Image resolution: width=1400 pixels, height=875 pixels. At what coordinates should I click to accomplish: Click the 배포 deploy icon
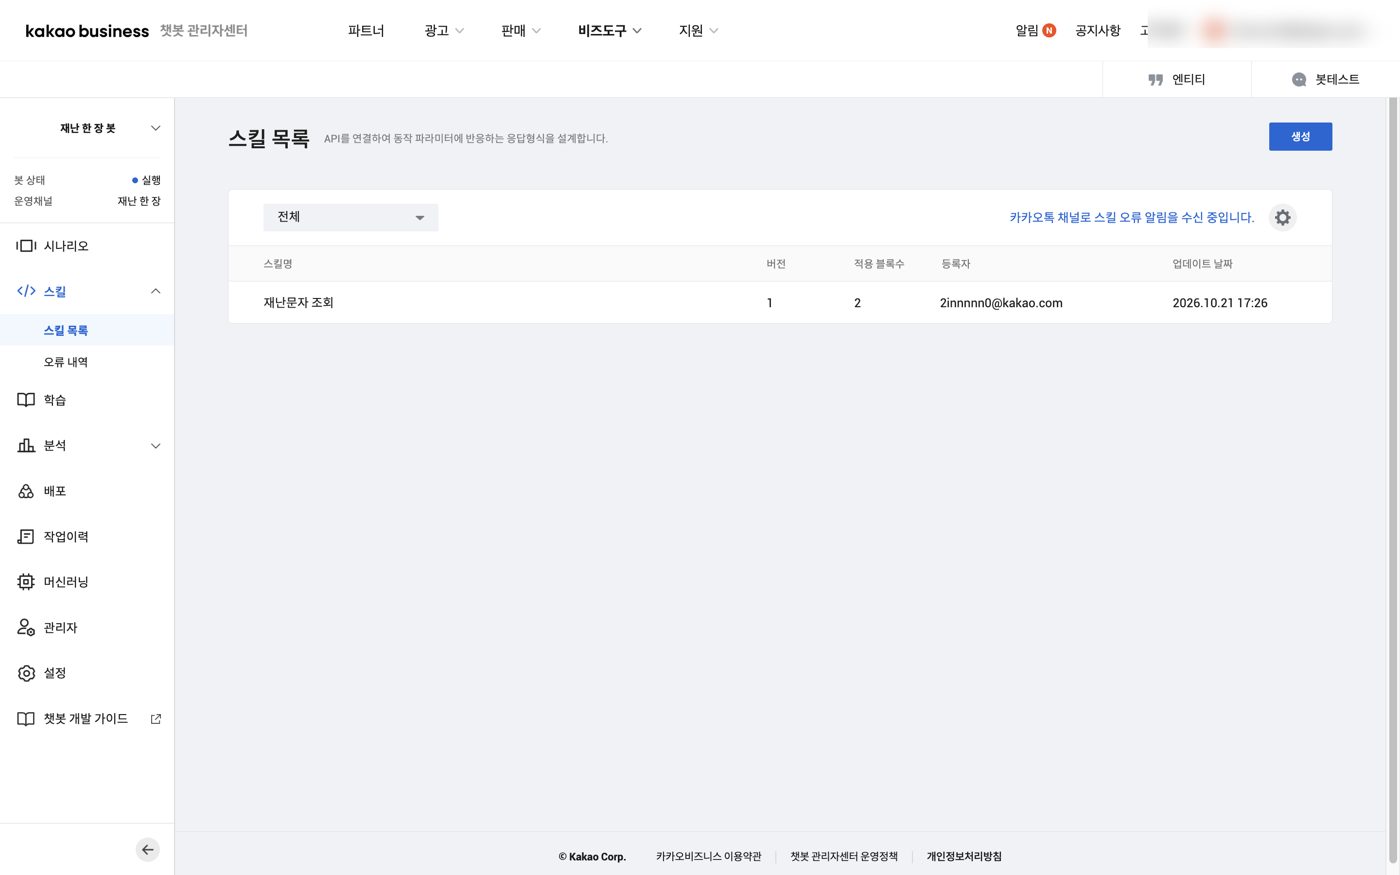pyautogui.click(x=26, y=491)
